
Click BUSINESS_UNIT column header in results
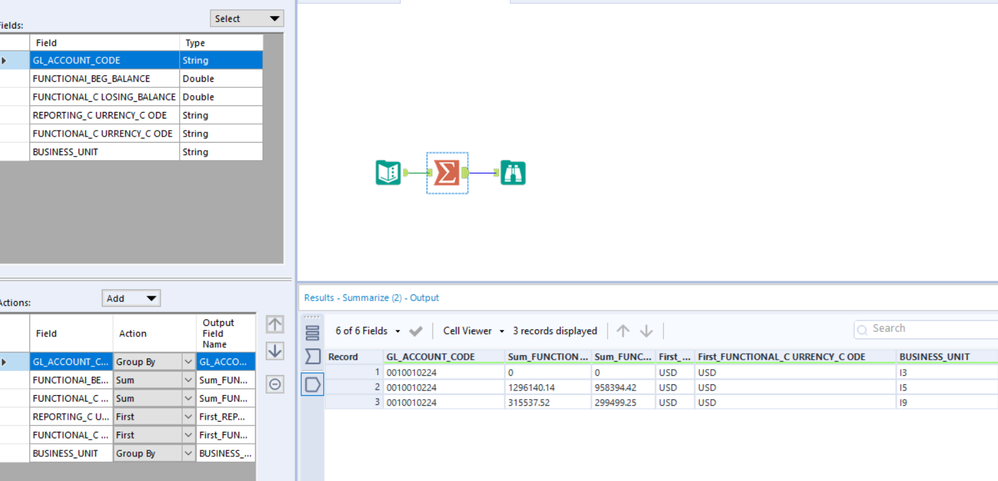tap(947, 357)
